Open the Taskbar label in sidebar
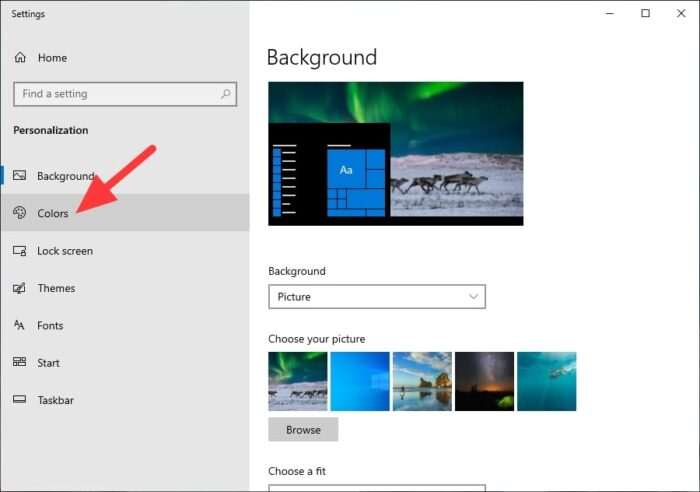 point(55,400)
